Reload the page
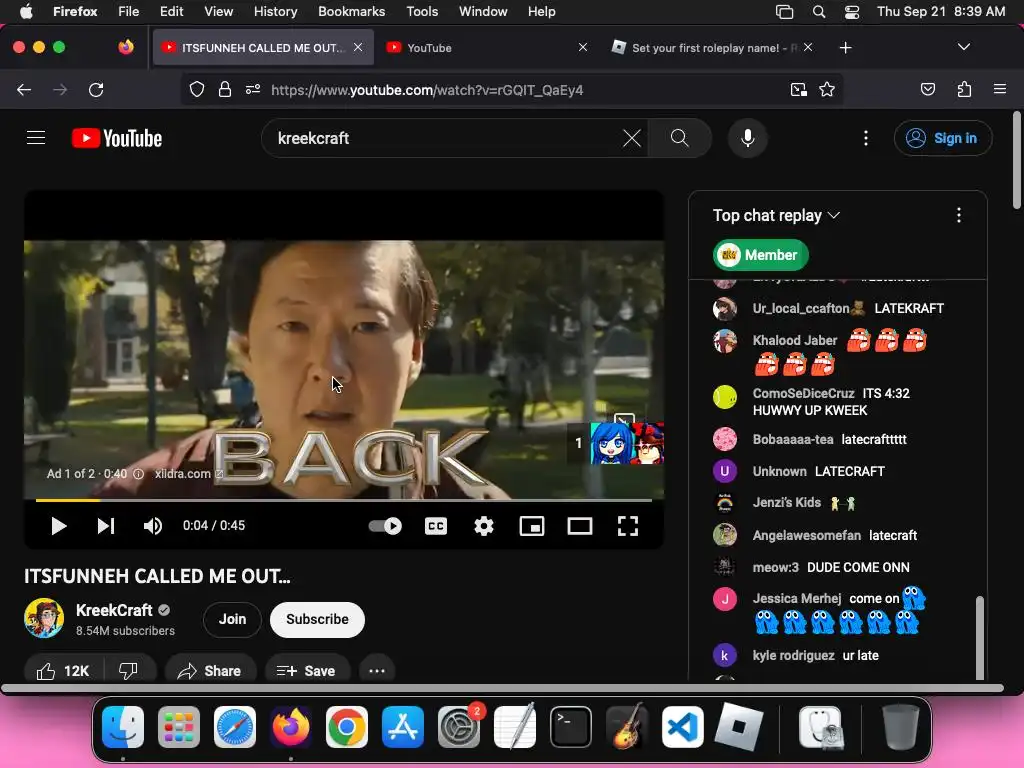 tap(96, 89)
